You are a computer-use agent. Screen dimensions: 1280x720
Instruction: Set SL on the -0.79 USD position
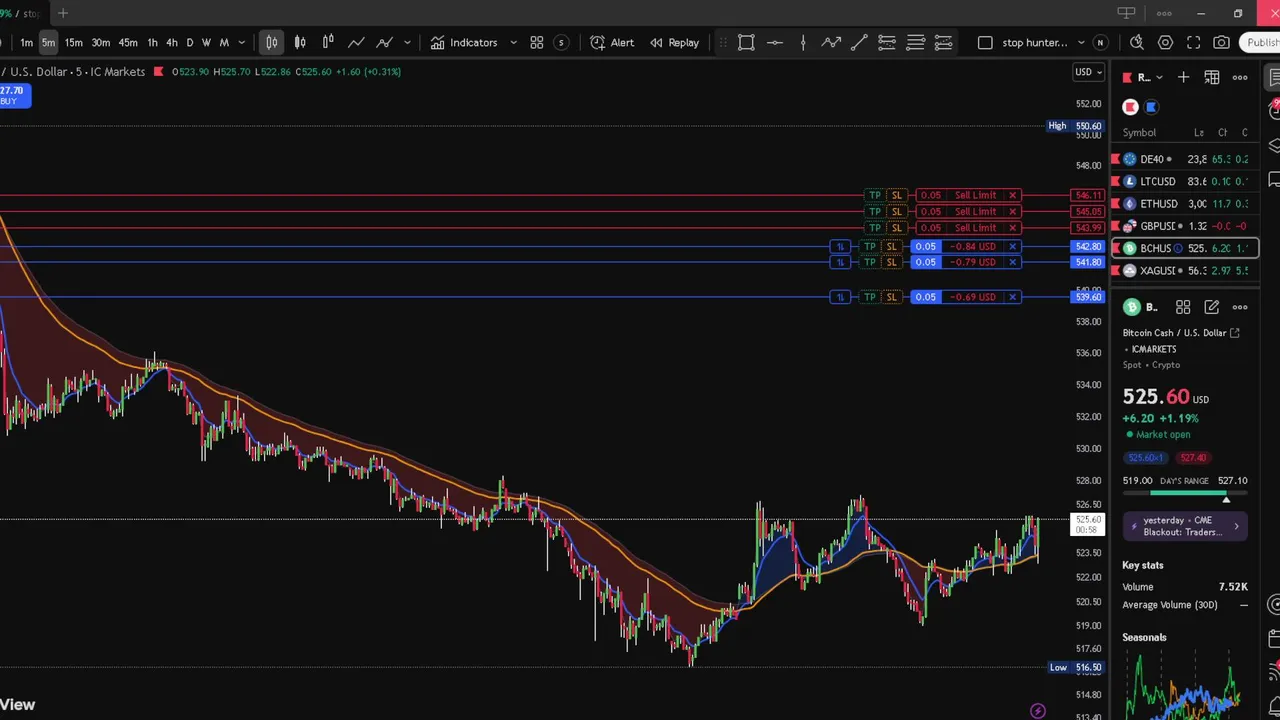[x=891, y=262]
